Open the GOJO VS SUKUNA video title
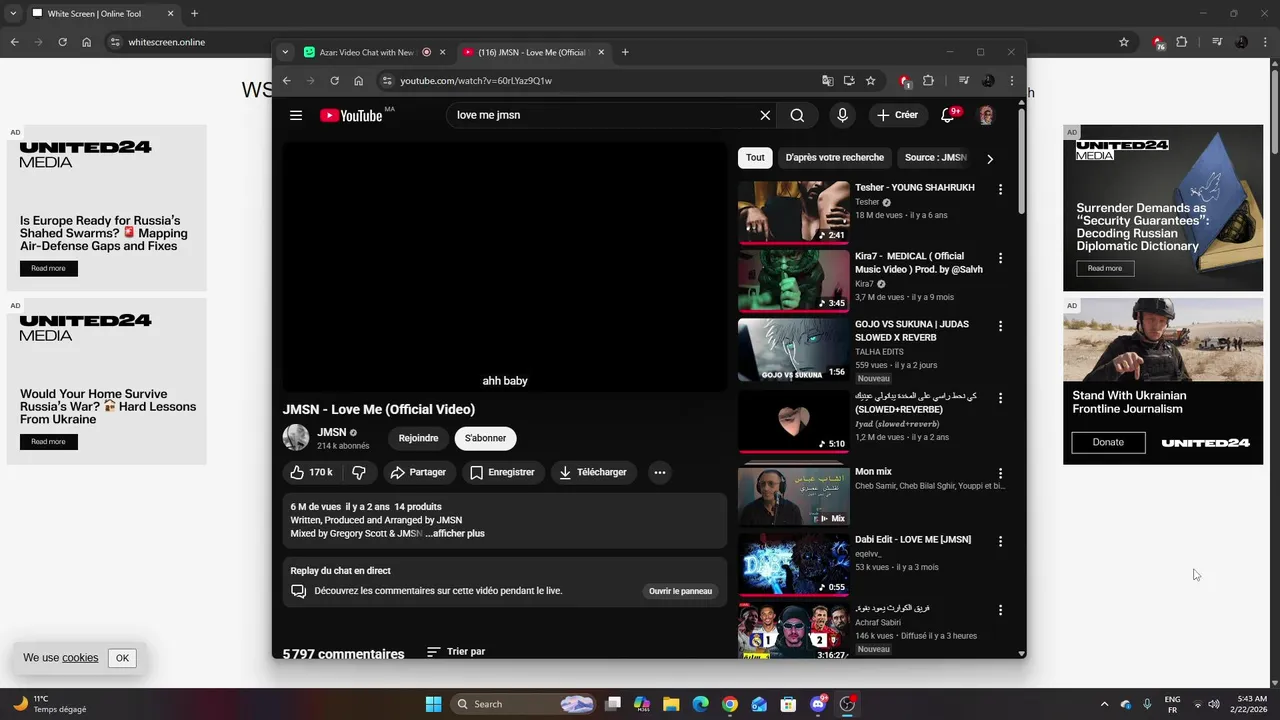 click(912, 331)
